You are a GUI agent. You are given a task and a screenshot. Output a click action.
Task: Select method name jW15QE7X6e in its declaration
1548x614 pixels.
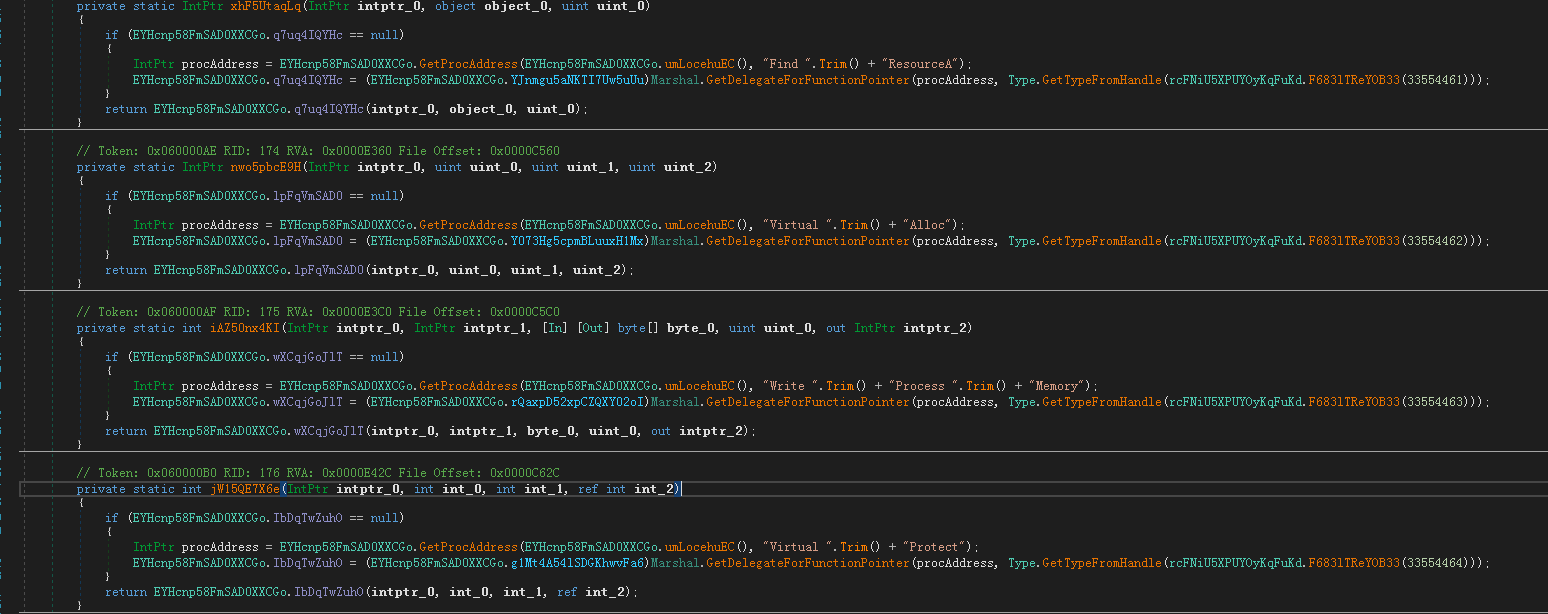coord(245,489)
